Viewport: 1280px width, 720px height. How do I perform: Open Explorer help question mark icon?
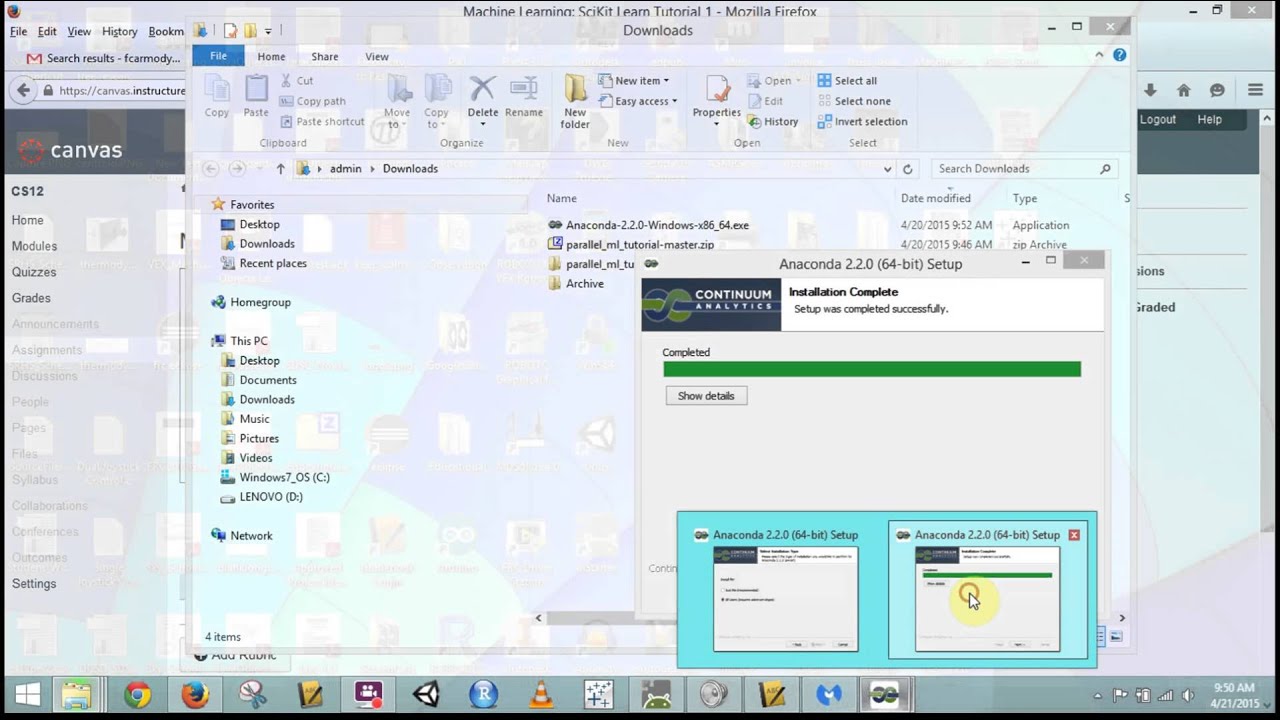(x=1119, y=56)
